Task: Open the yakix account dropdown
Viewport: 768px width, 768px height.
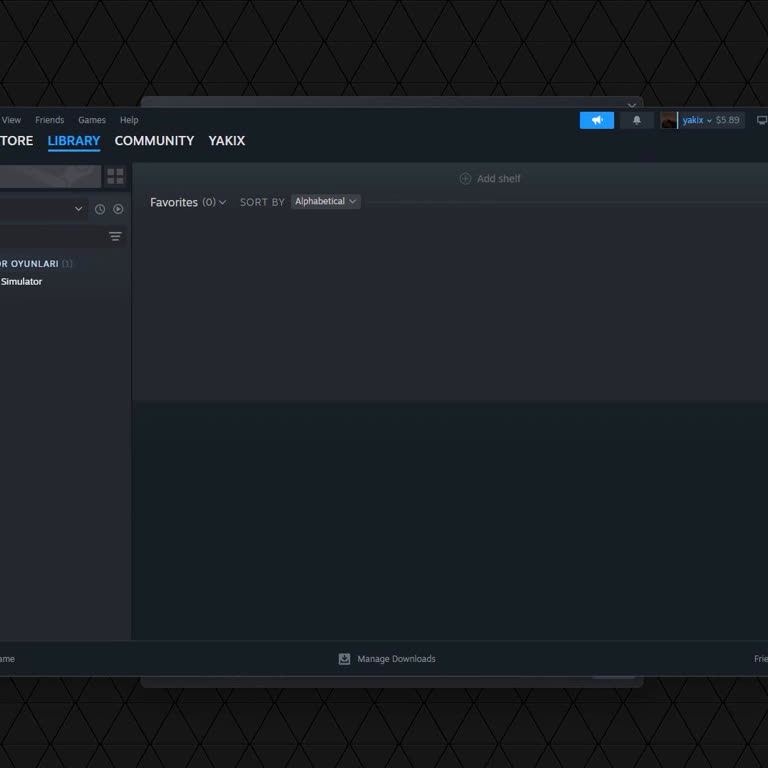Action: click(x=697, y=120)
